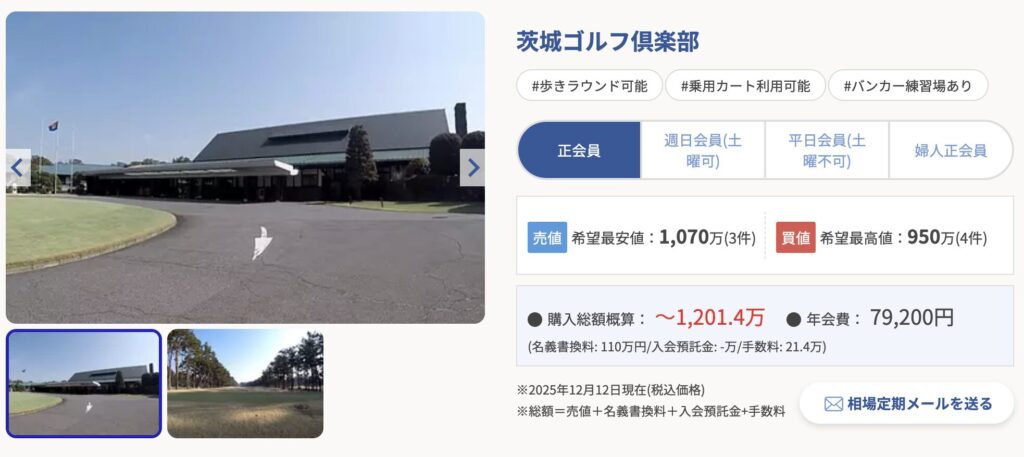Switch to the 婦人正会員 tab
Viewport: 1024px width, 457px height.
[x=950, y=150]
